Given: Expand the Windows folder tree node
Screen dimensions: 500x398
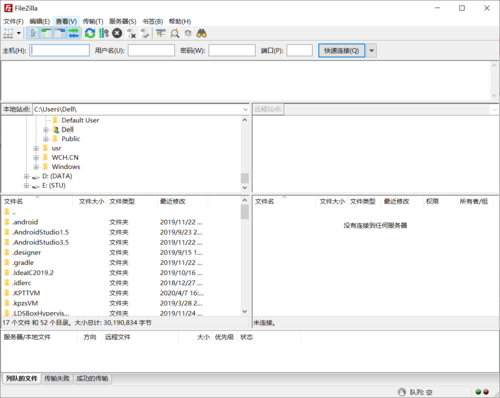Looking at the screenshot, I should 36,167.
